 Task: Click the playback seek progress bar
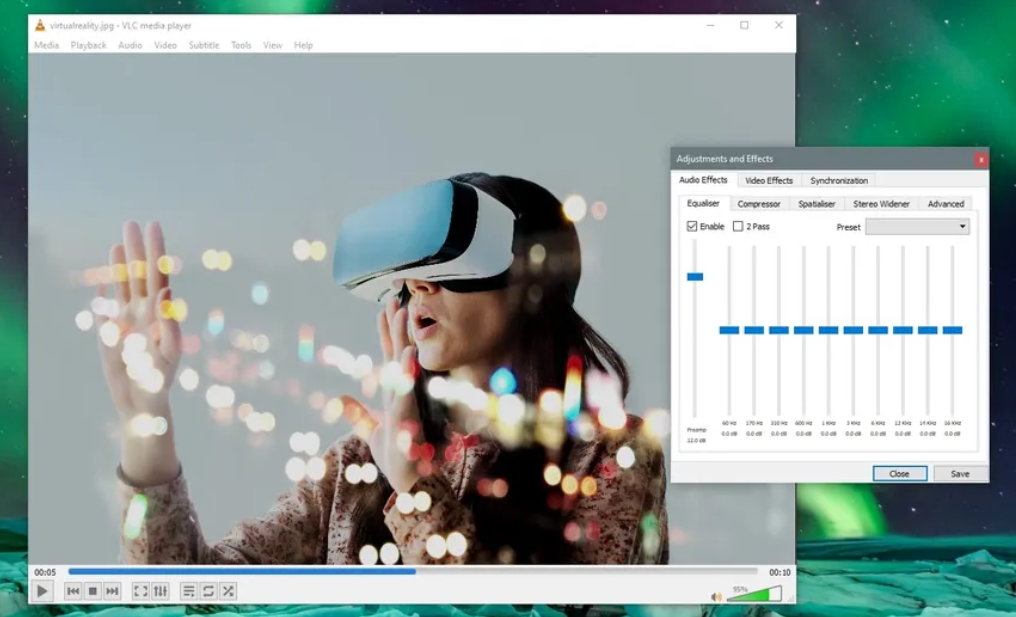pos(413,572)
